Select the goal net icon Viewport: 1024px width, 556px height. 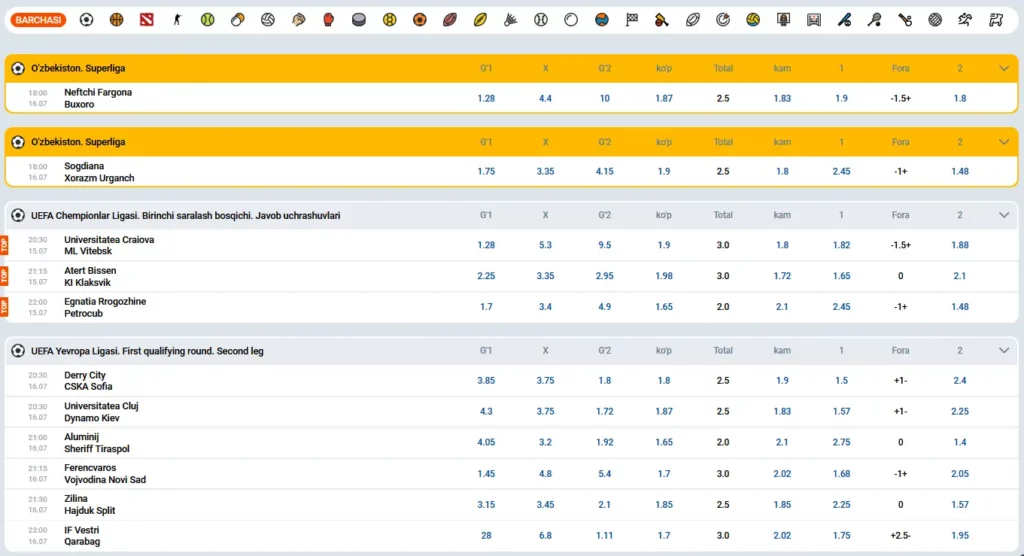(x=814, y=20)
